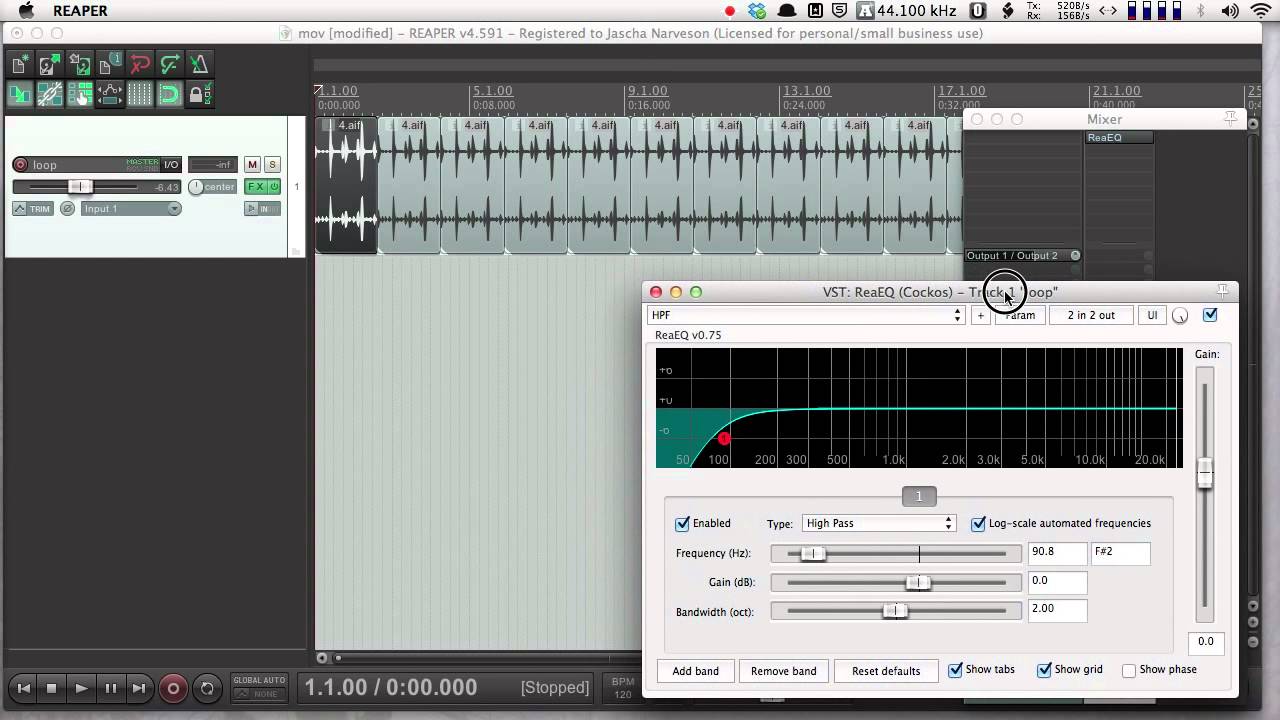Screen dimensions: 1280x720
Task: Click the red Undo toolbar icon
Action: click(140, 65)
